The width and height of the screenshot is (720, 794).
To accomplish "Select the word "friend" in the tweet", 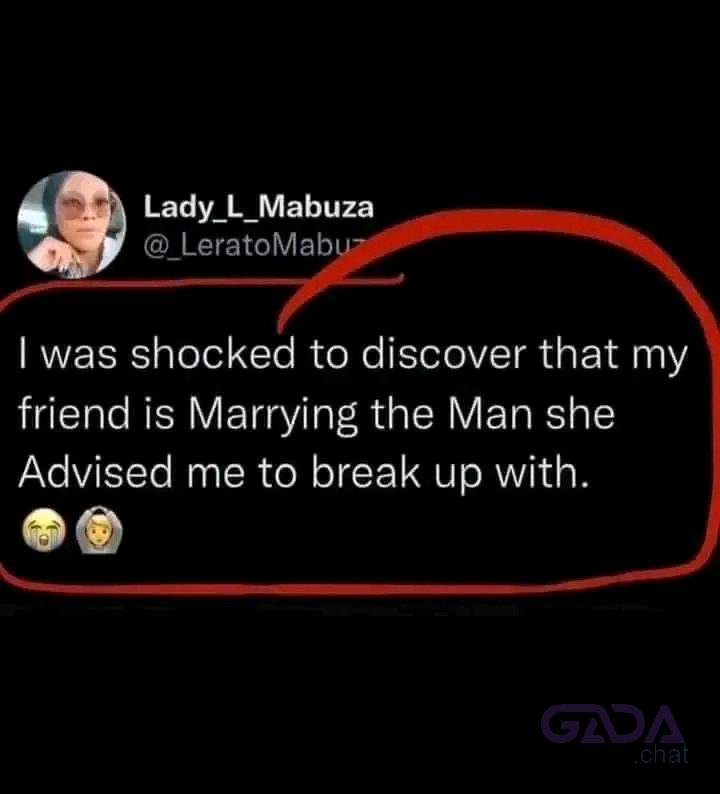I will (74, 413).
